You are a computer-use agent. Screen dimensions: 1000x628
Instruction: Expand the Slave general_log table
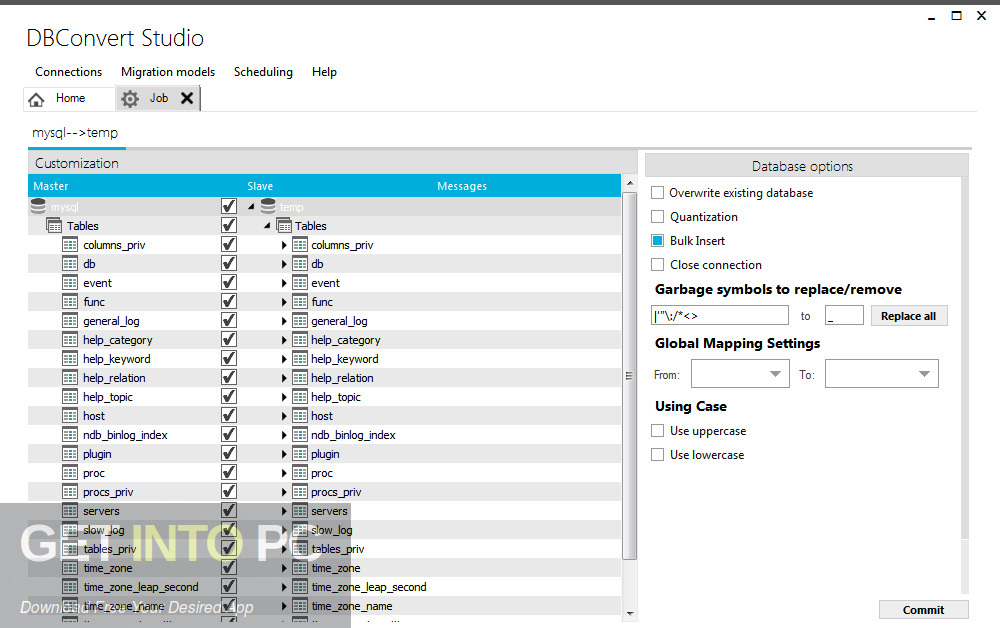click(x=284, y=321)
